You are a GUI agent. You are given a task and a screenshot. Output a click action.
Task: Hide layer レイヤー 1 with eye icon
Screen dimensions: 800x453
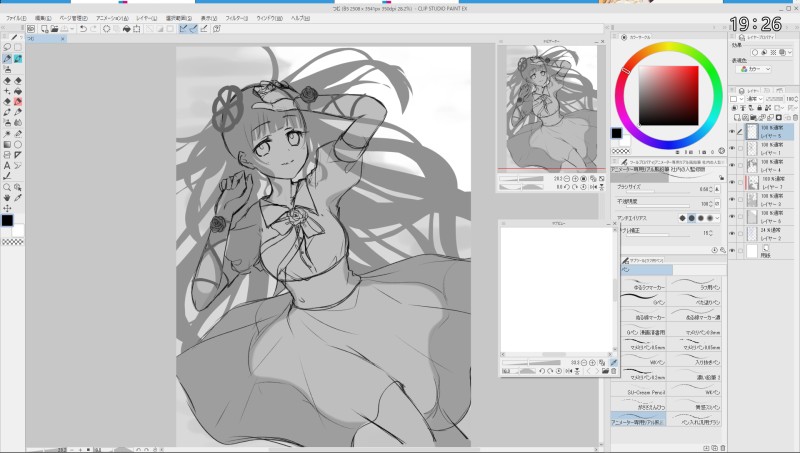(732, 149)
